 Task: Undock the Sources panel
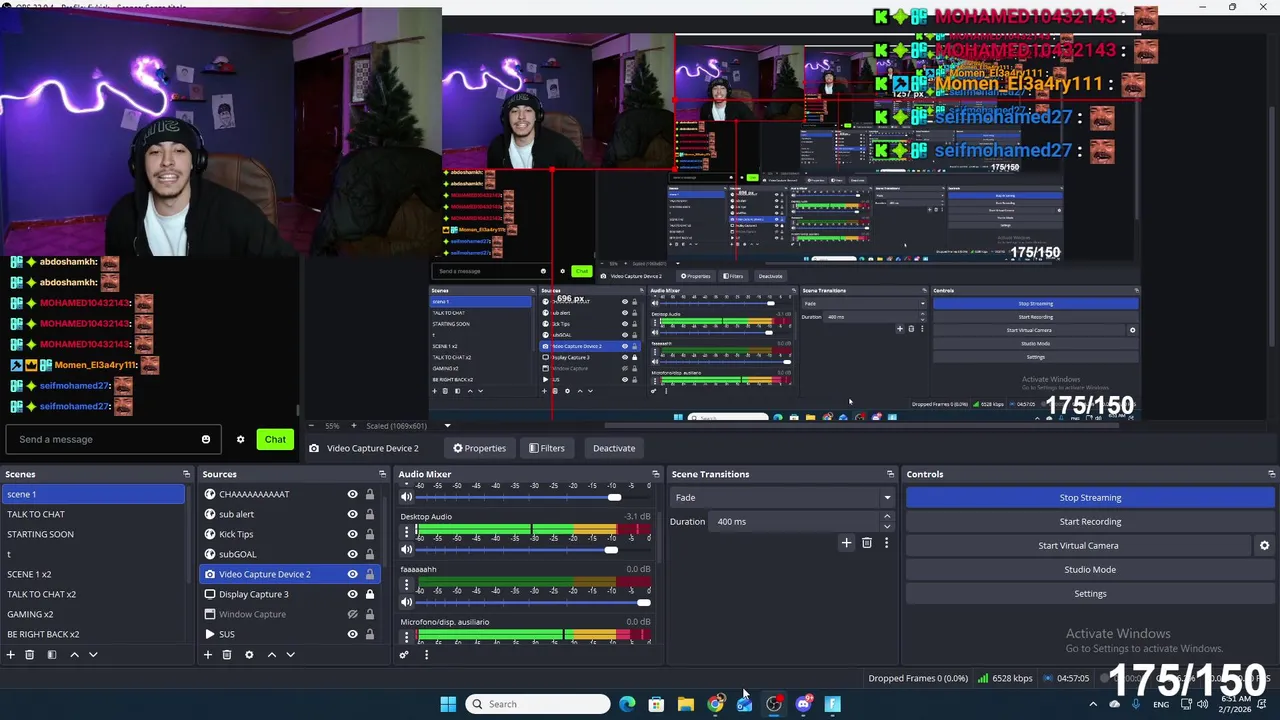[382, 474]
